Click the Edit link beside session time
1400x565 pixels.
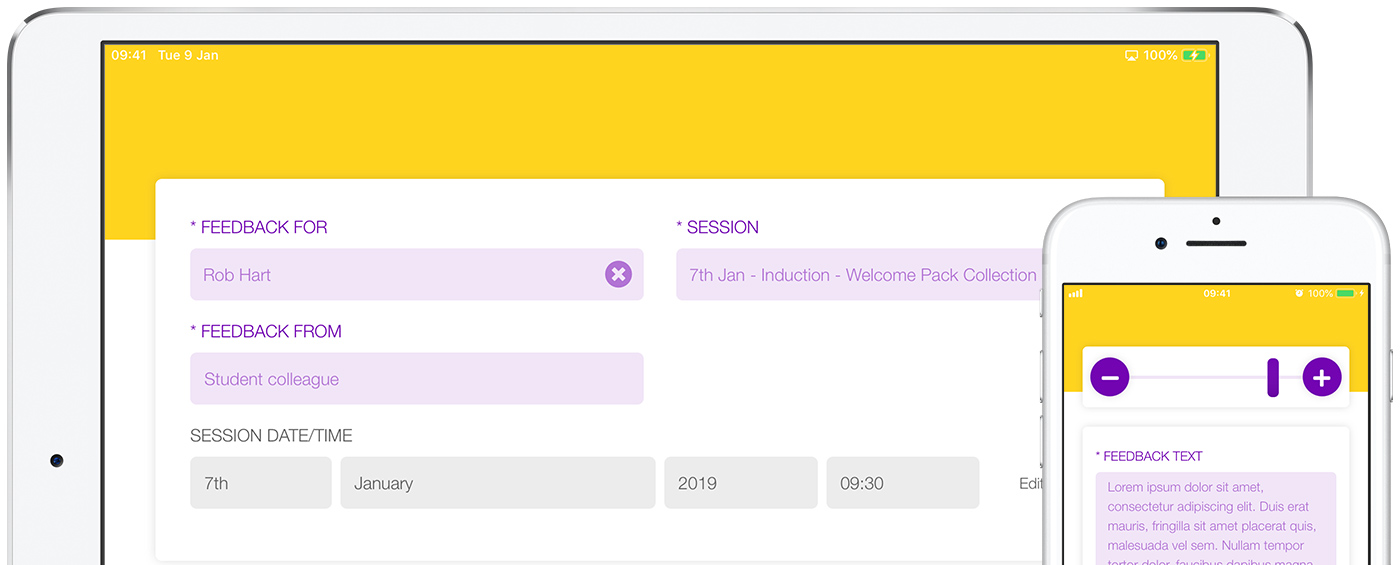click(x=1030, y=483)
